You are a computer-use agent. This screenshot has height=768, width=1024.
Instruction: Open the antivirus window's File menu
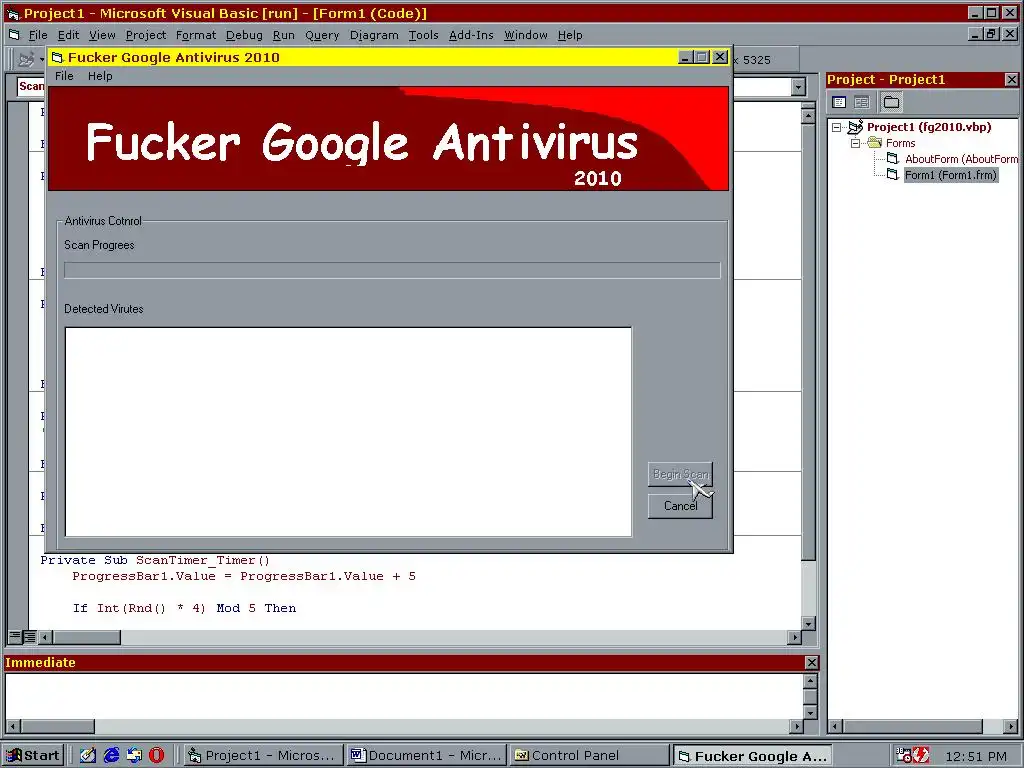(64, 76)
